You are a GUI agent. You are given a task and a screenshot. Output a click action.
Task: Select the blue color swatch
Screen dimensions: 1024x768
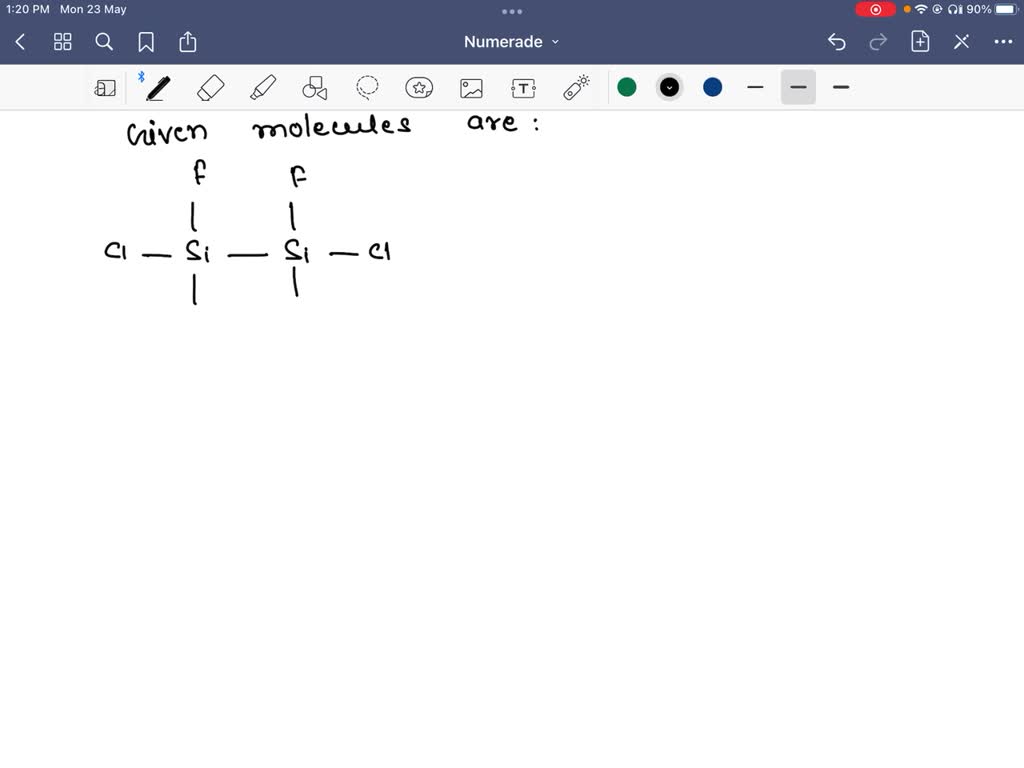(712, 87)
